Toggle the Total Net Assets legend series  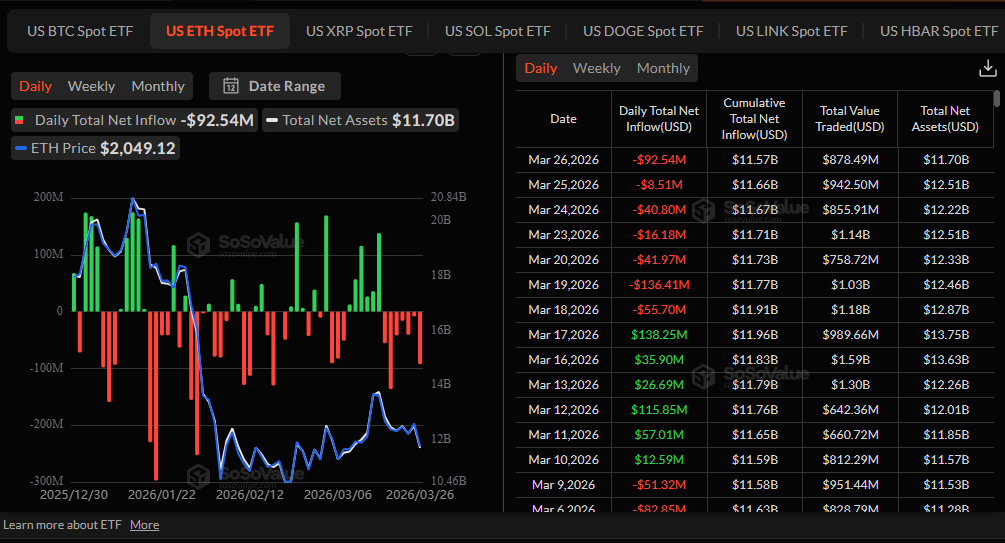pos(360,120)
